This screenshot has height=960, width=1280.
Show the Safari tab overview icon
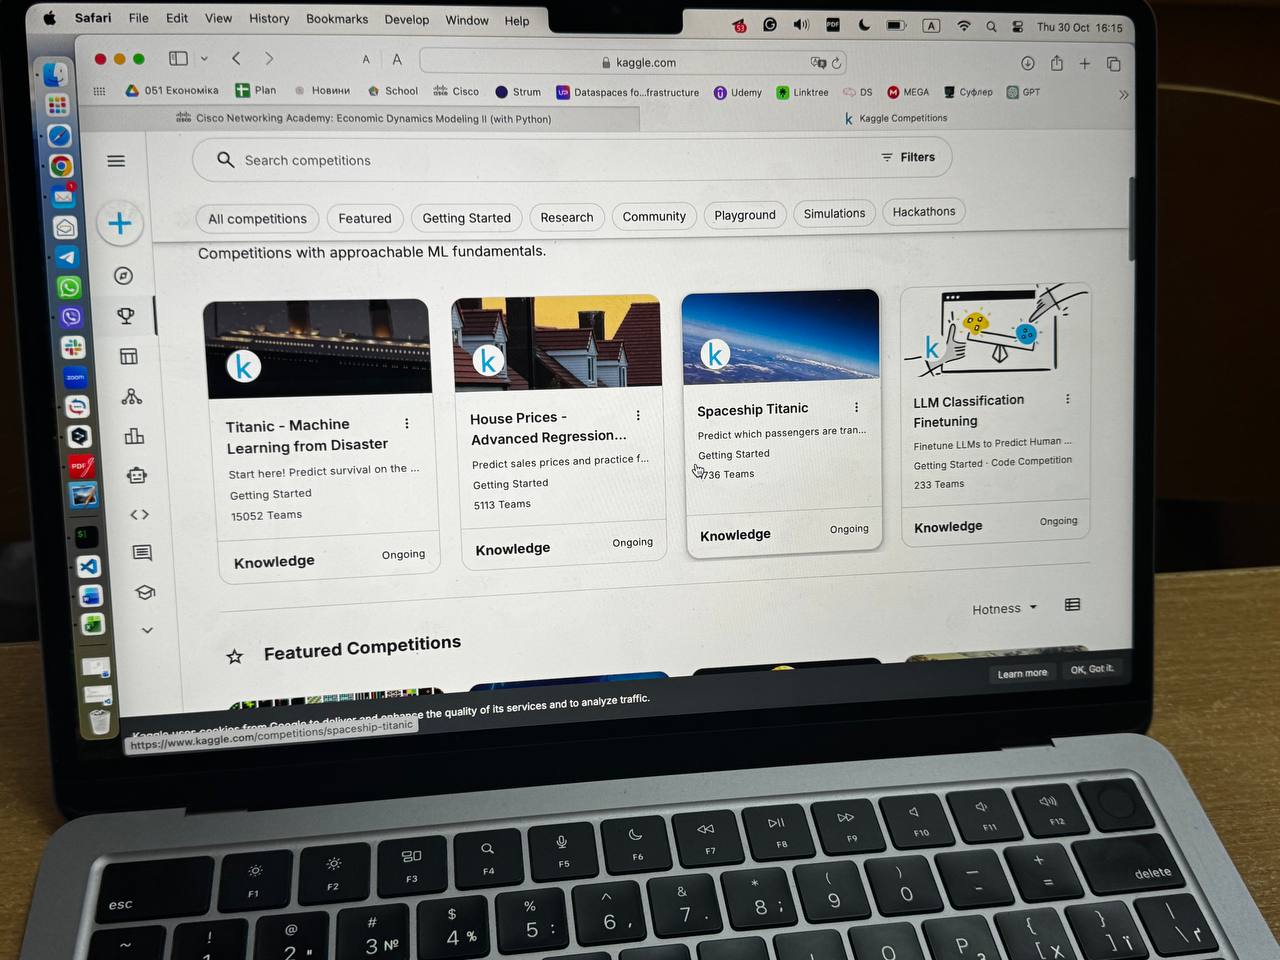click(x=1113, y=64)
